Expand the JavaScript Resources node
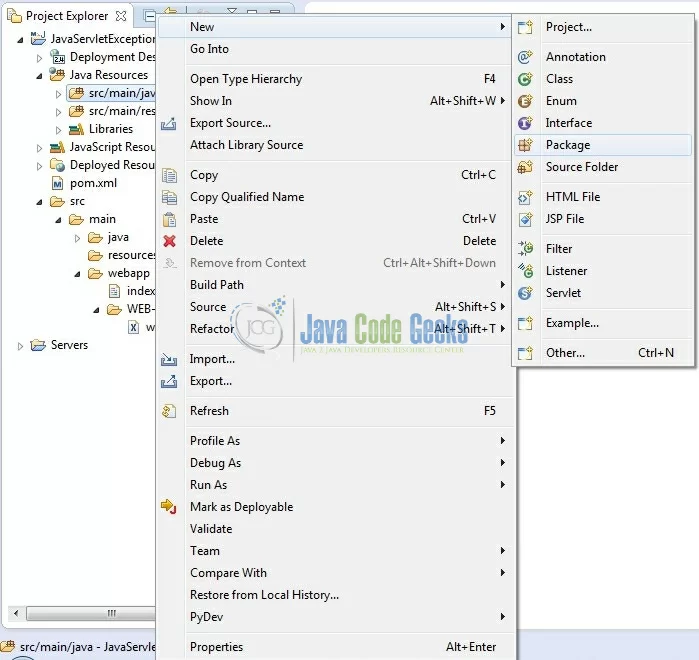Image resolution: width=699 pixels, height=660 pixels. 39,148
